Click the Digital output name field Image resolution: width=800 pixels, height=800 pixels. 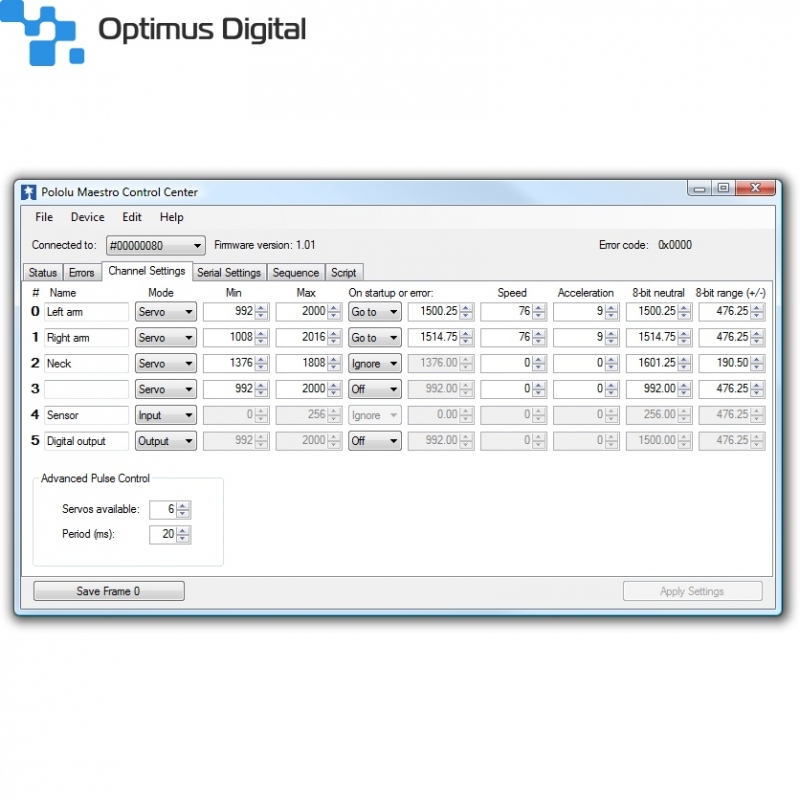coord(86,441)
